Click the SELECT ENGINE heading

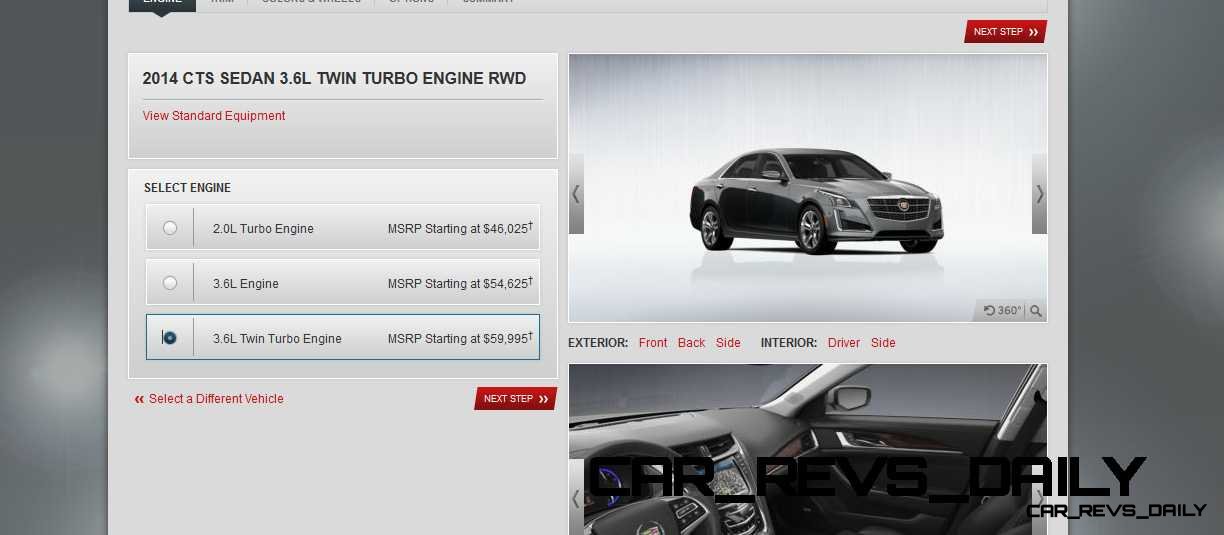[187, 188]
